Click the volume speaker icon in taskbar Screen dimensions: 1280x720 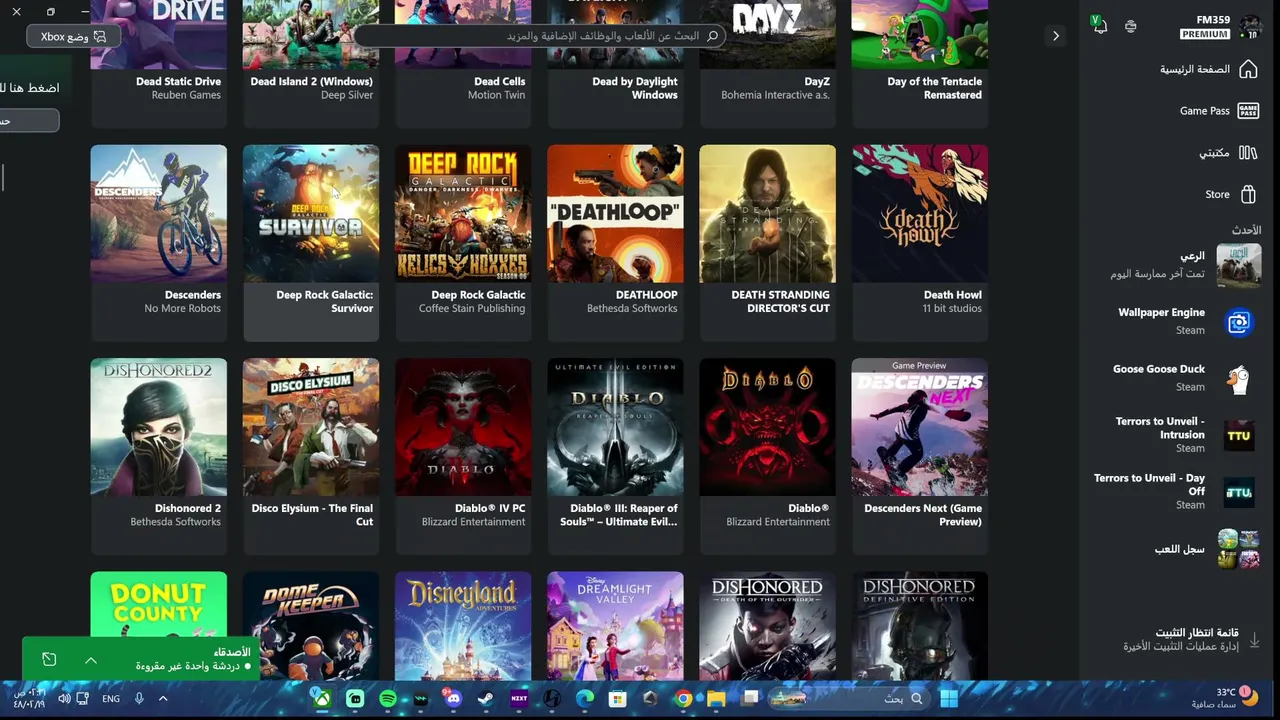(64, 699)
